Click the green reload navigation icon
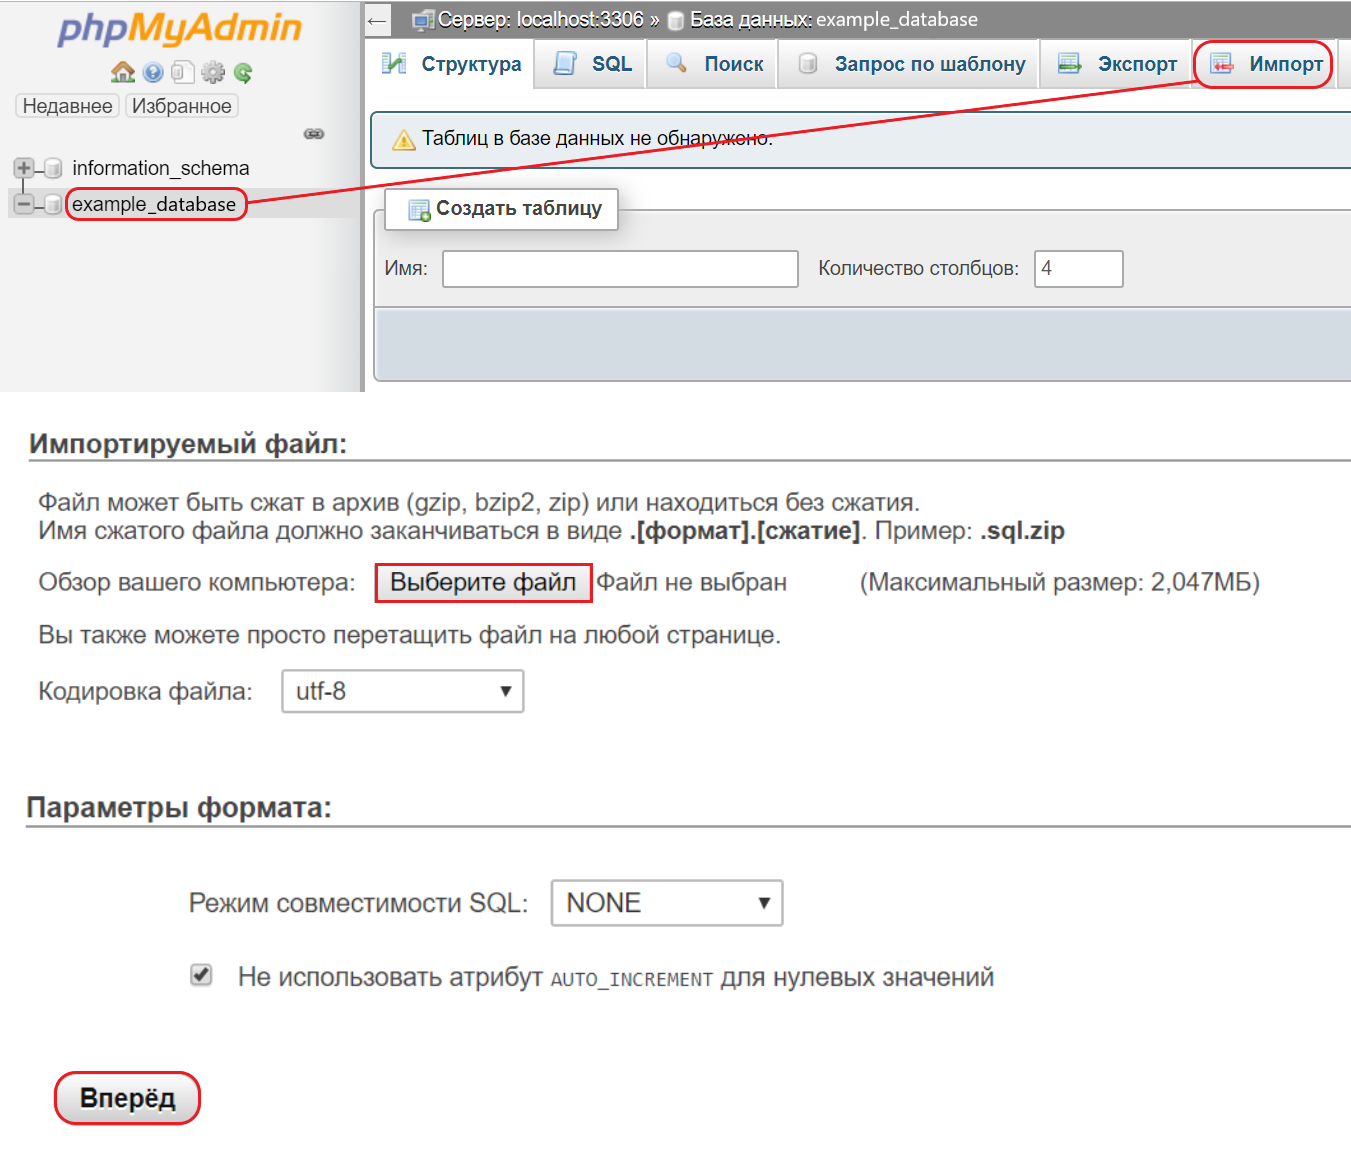1351x1169 pixels. pos(243,72)
